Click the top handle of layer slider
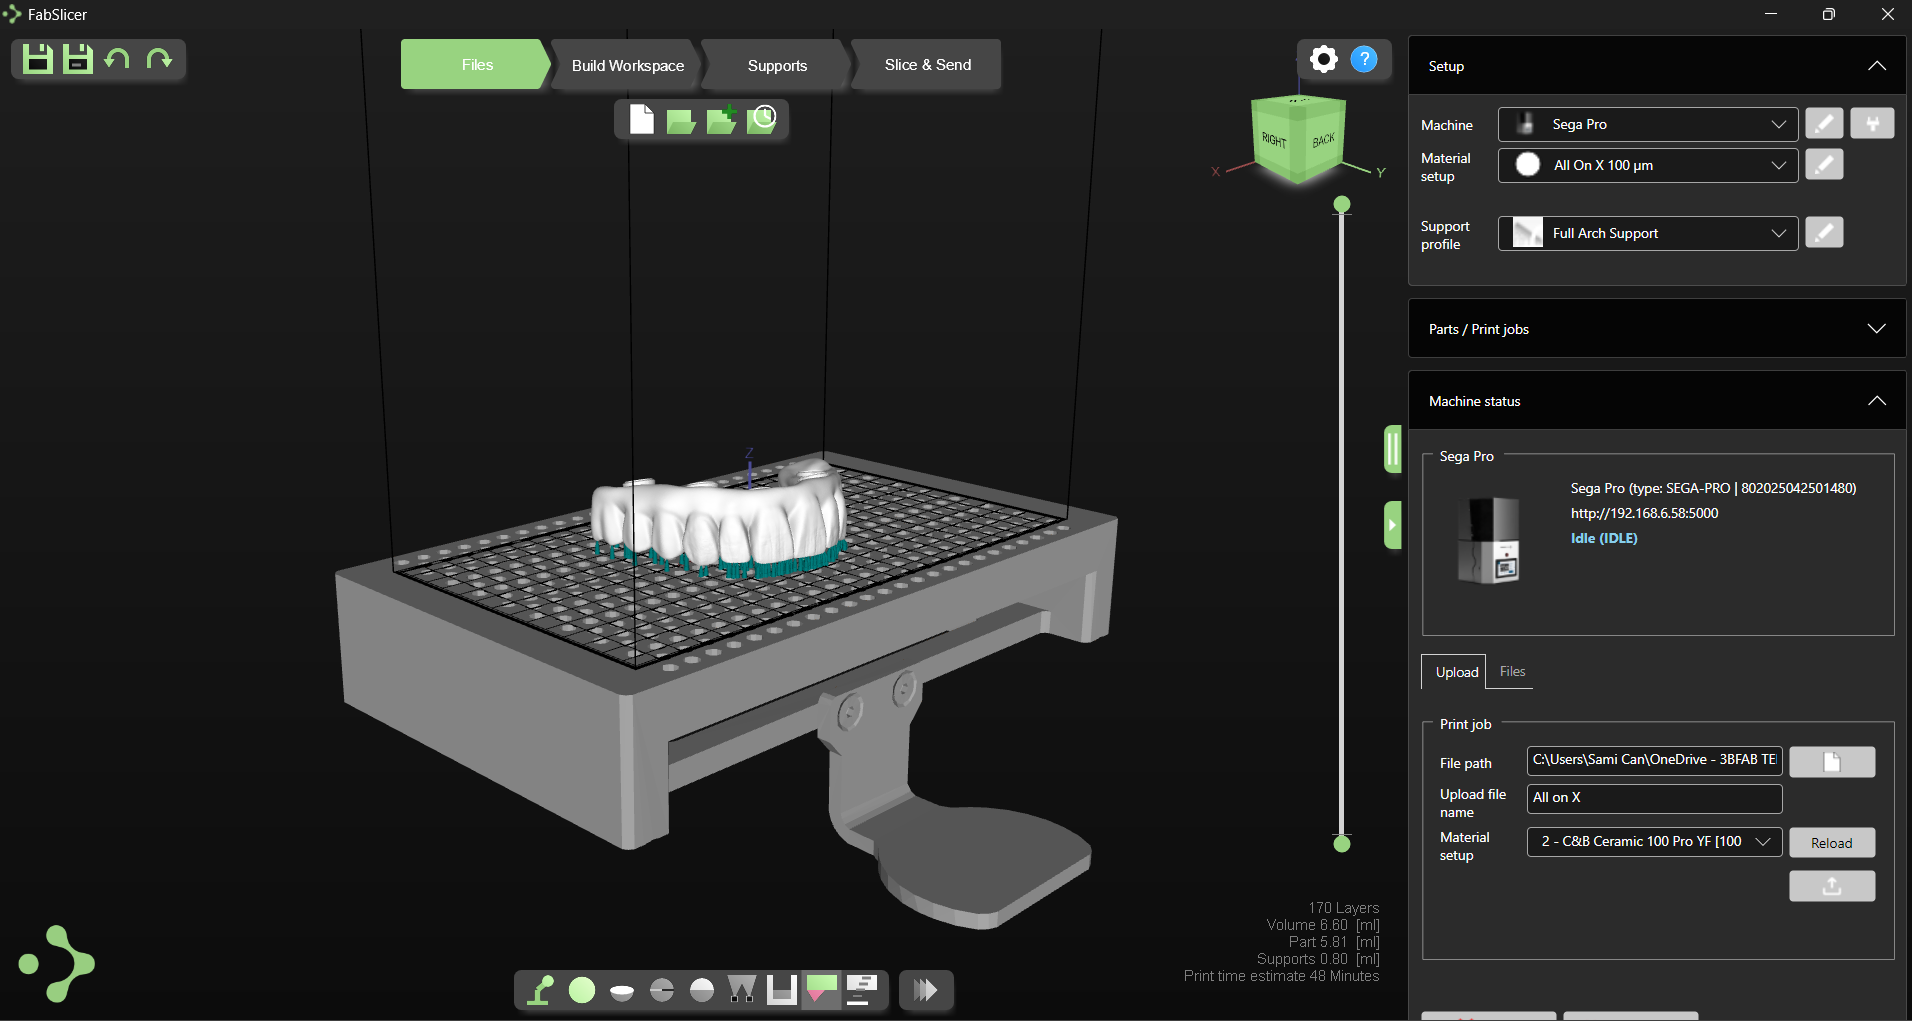The width and height of the screenshot is (1912, 1021). pos(1342,205)
